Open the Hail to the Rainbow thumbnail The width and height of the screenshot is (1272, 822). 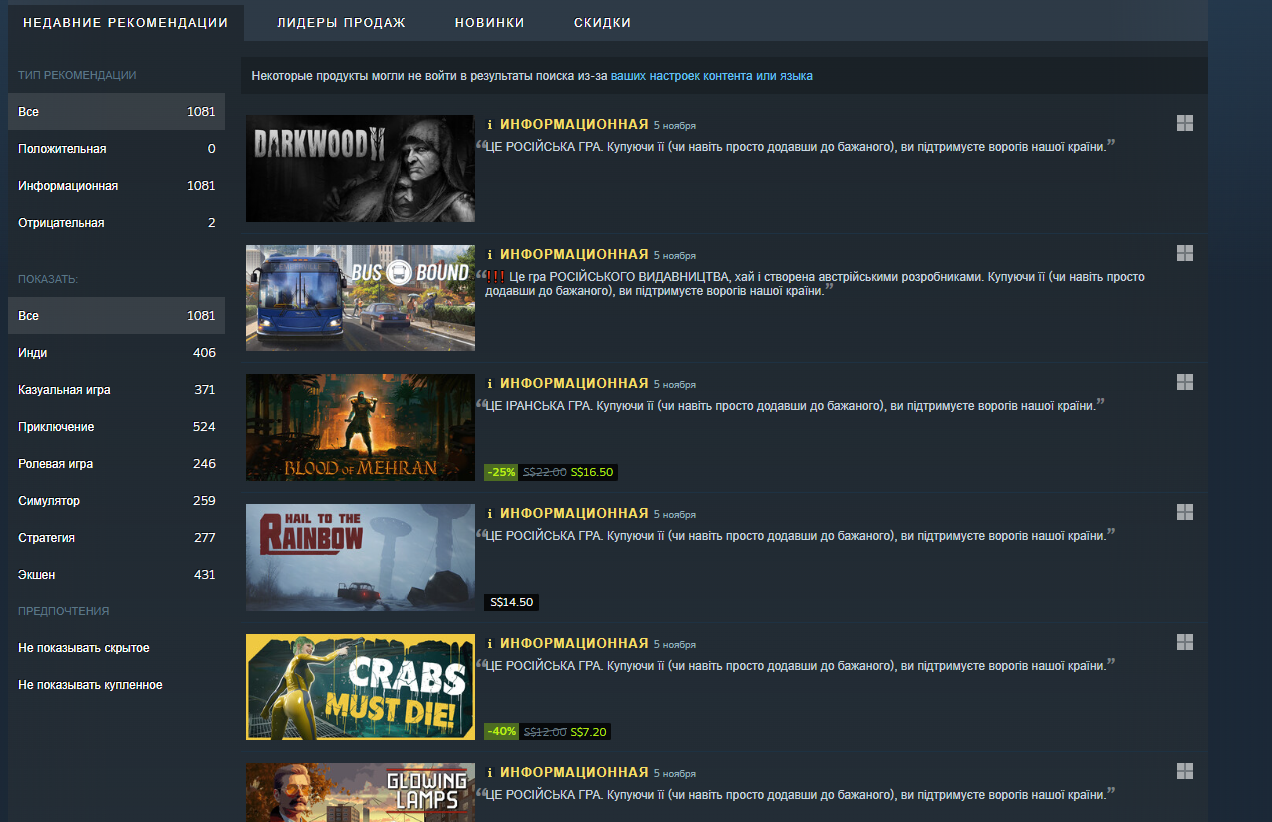point(360,557)
